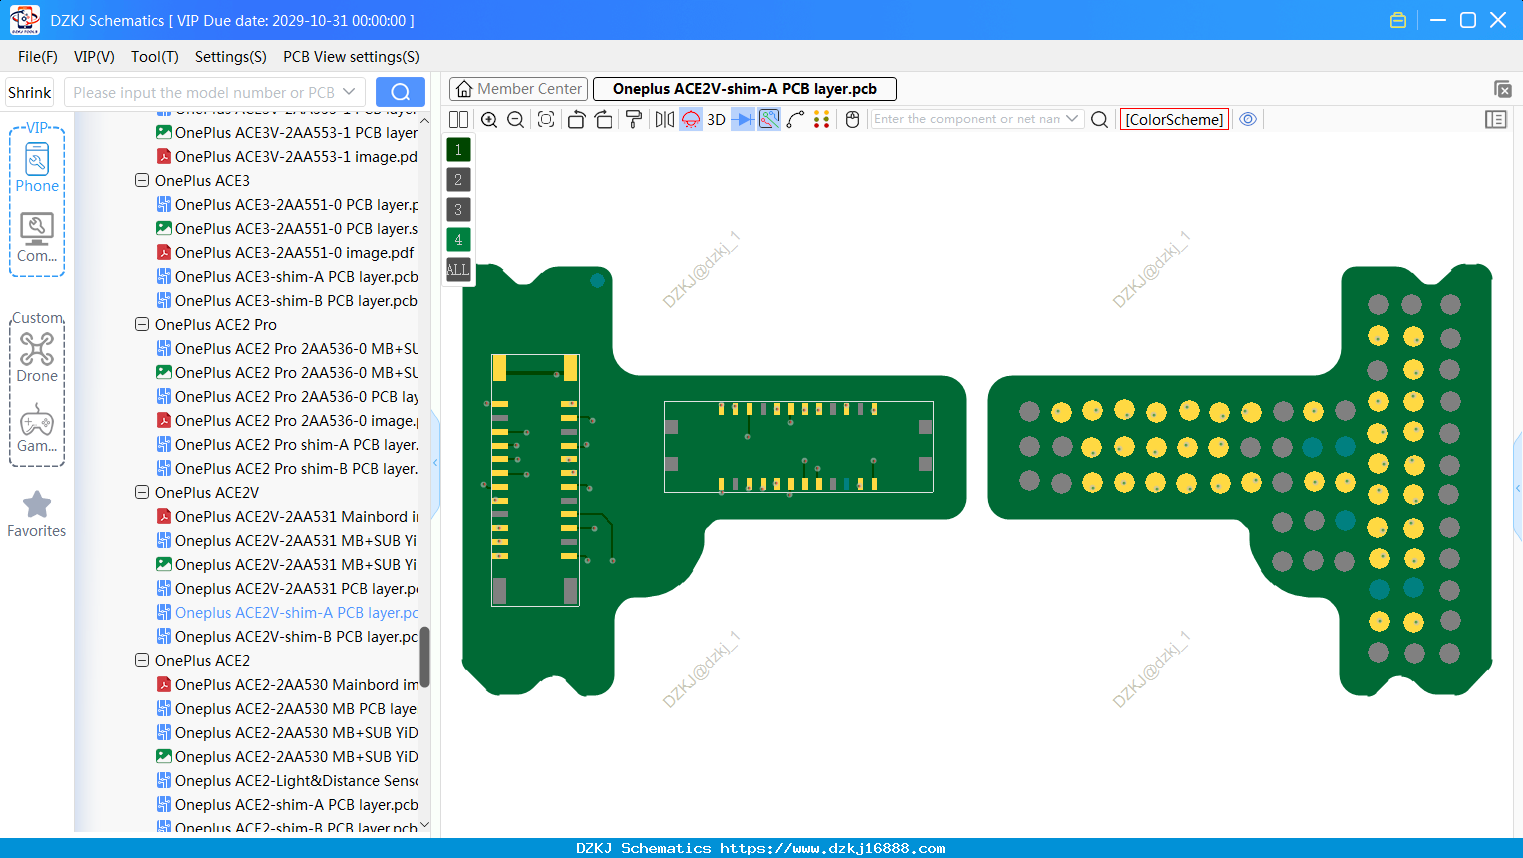This screenshot has height=858, width=1523.
Task: Switch to 3D view
Action: [716, 119]
